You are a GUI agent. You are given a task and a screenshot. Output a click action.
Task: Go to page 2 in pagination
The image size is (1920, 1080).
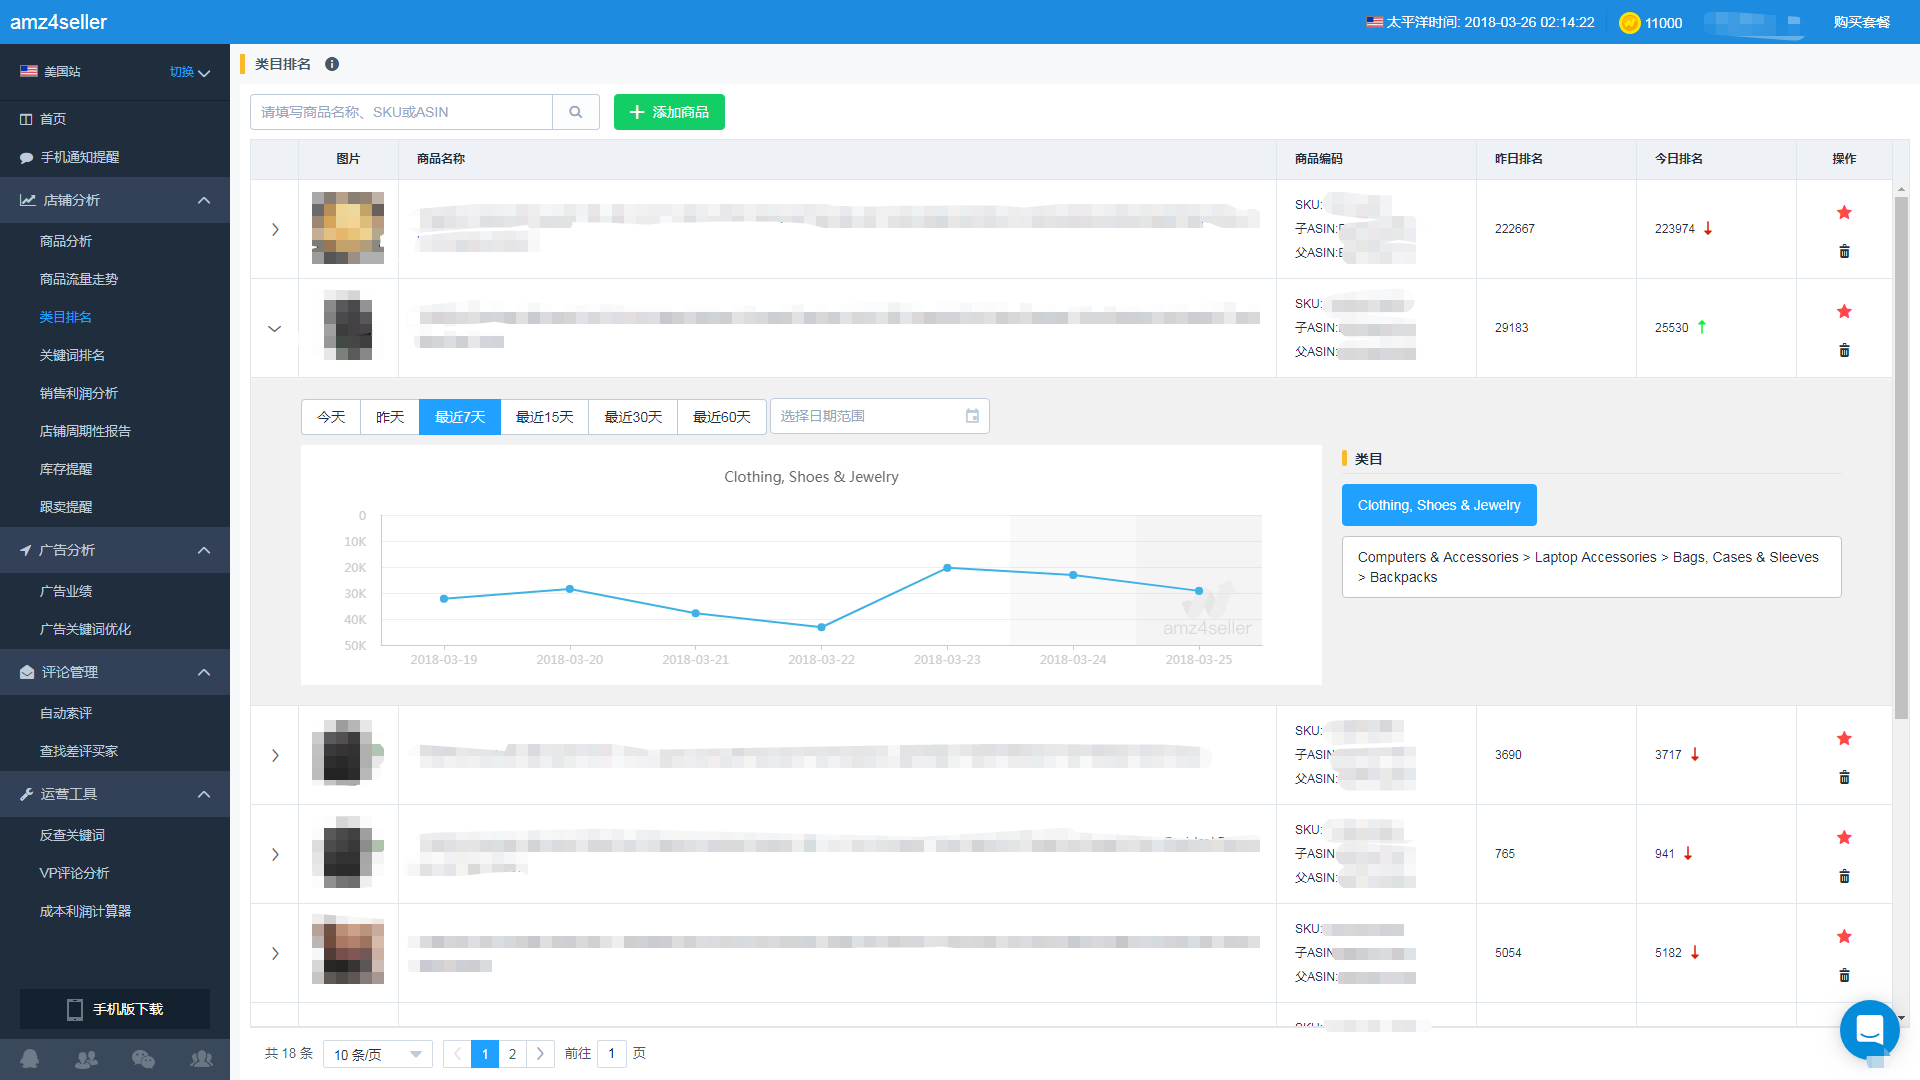click(x=512, y=1053)
